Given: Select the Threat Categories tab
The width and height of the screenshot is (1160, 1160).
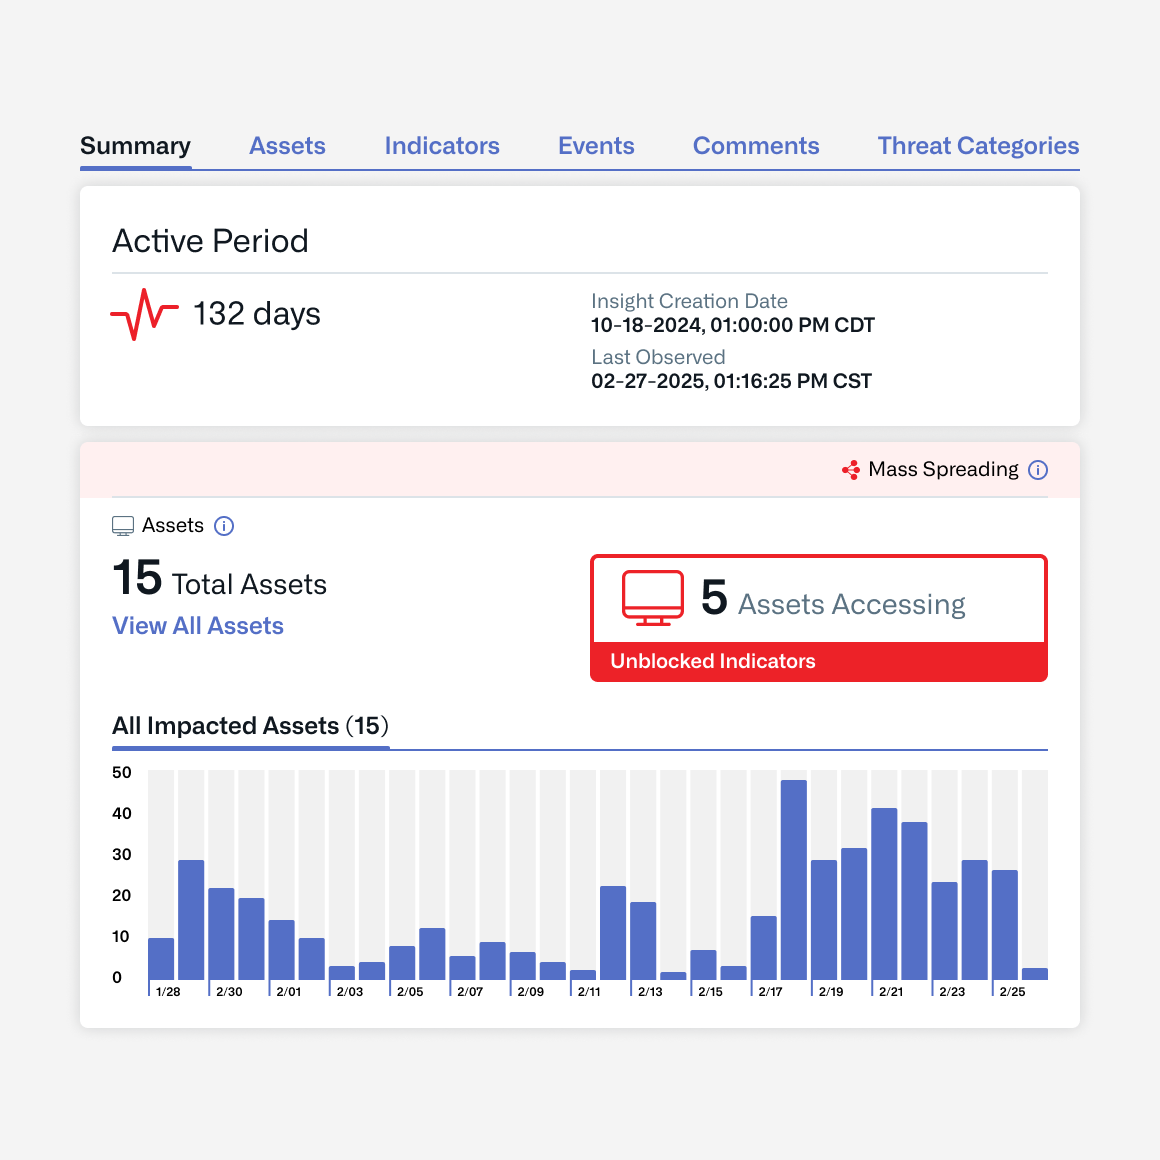Looking at the screenshot, I should (x=978, y=146).
